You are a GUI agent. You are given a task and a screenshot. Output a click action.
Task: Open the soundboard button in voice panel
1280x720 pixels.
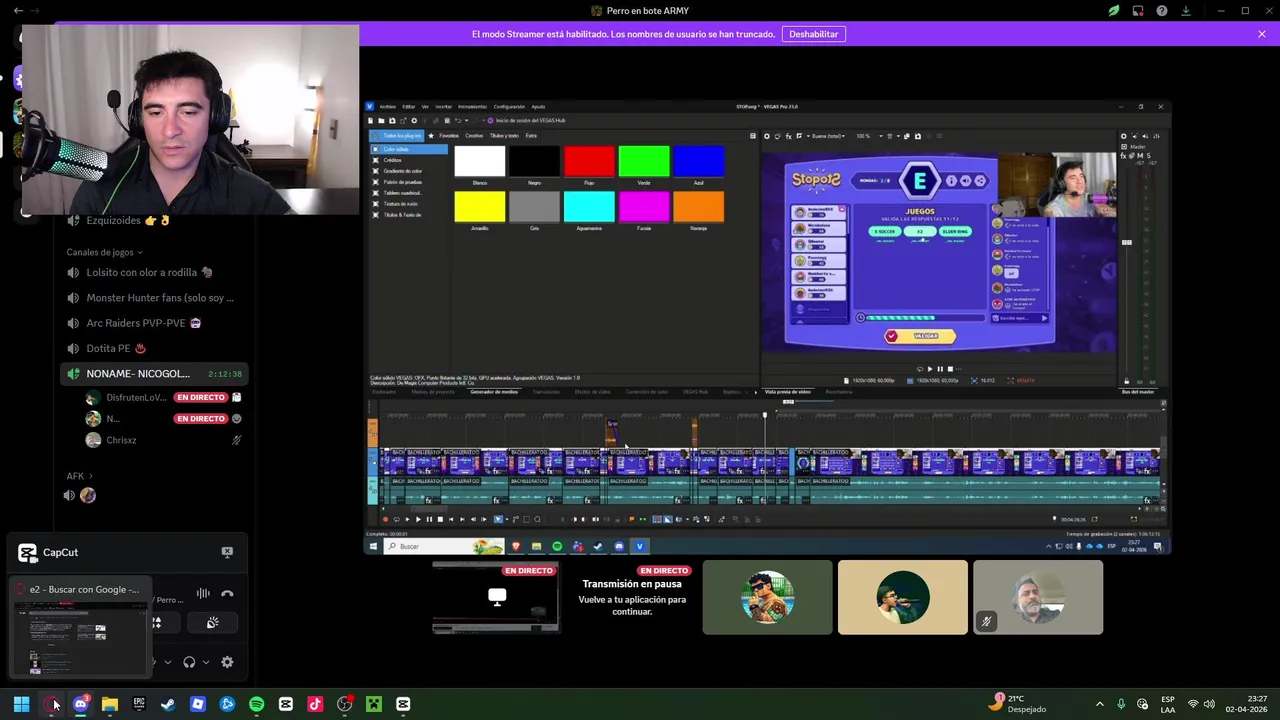(212, 623)
